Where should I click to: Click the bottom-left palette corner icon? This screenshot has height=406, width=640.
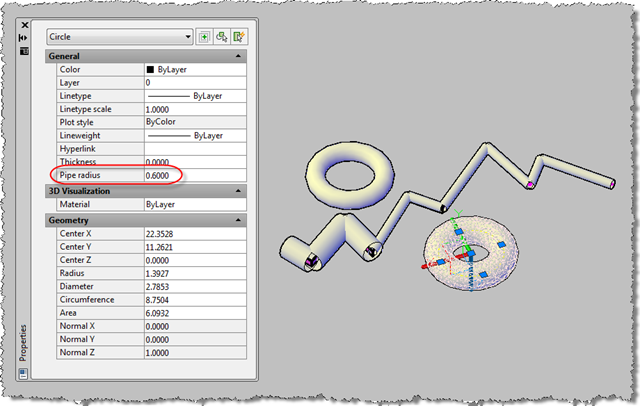[x=24, y=373]
